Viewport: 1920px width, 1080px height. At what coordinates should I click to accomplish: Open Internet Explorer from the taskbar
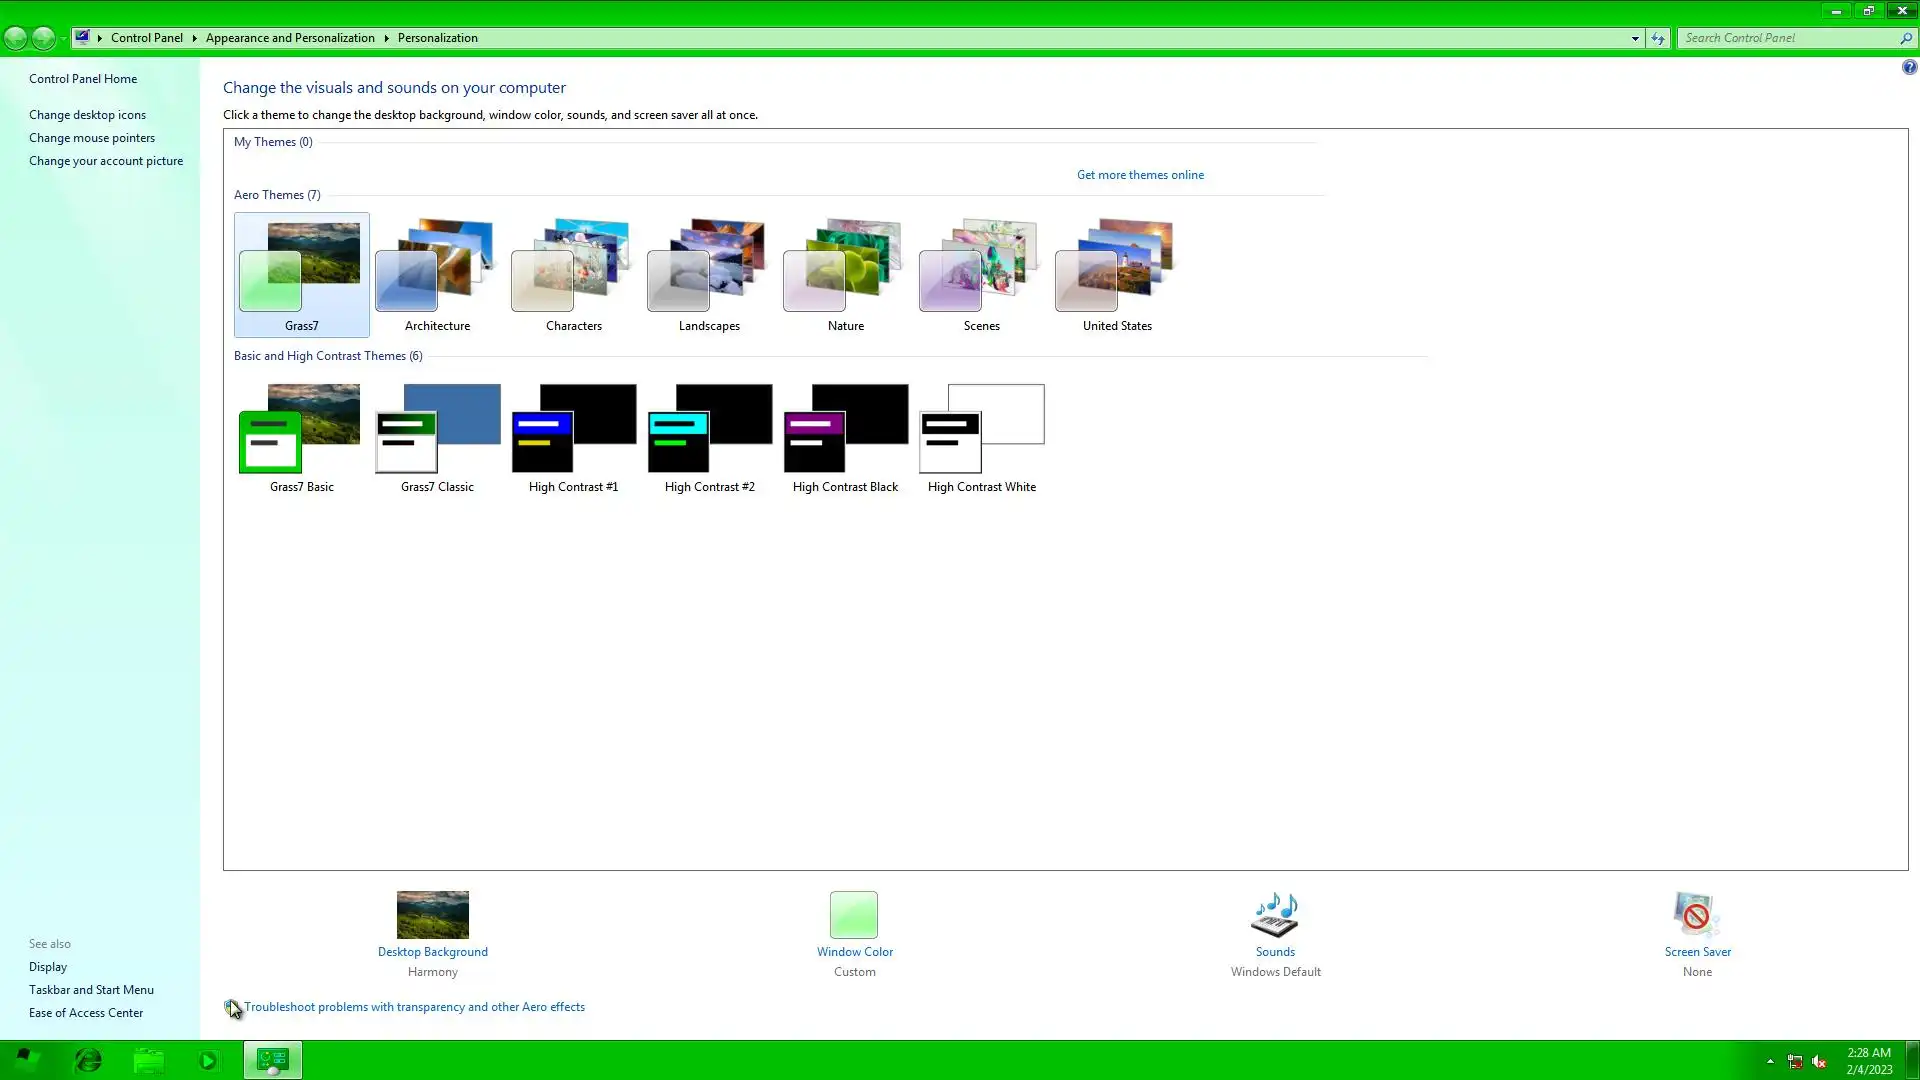88,1060
